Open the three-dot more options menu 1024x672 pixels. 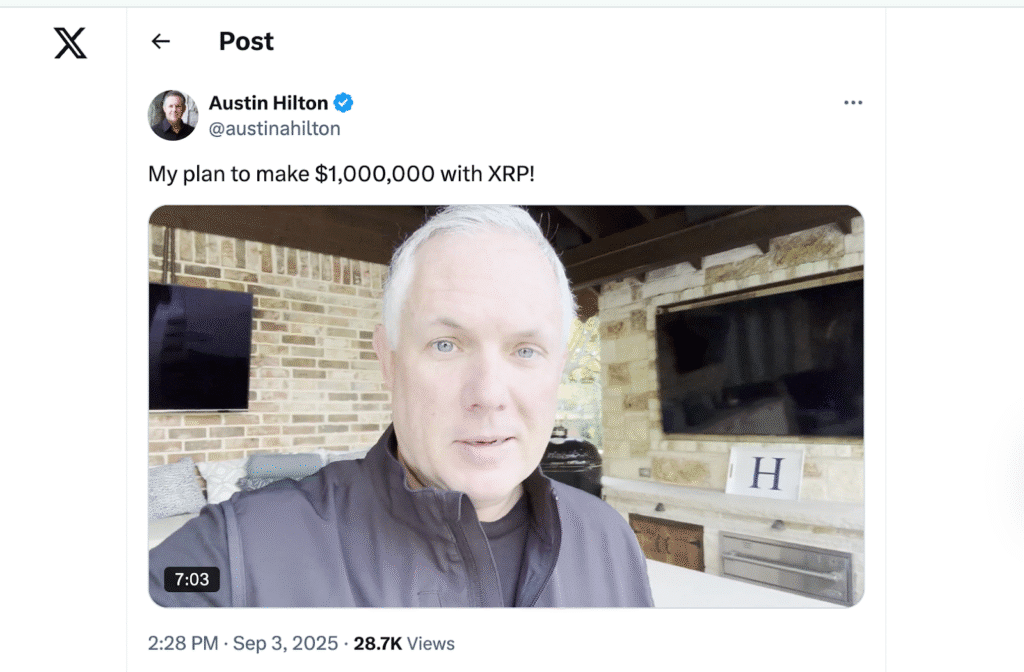click(853, 103)
